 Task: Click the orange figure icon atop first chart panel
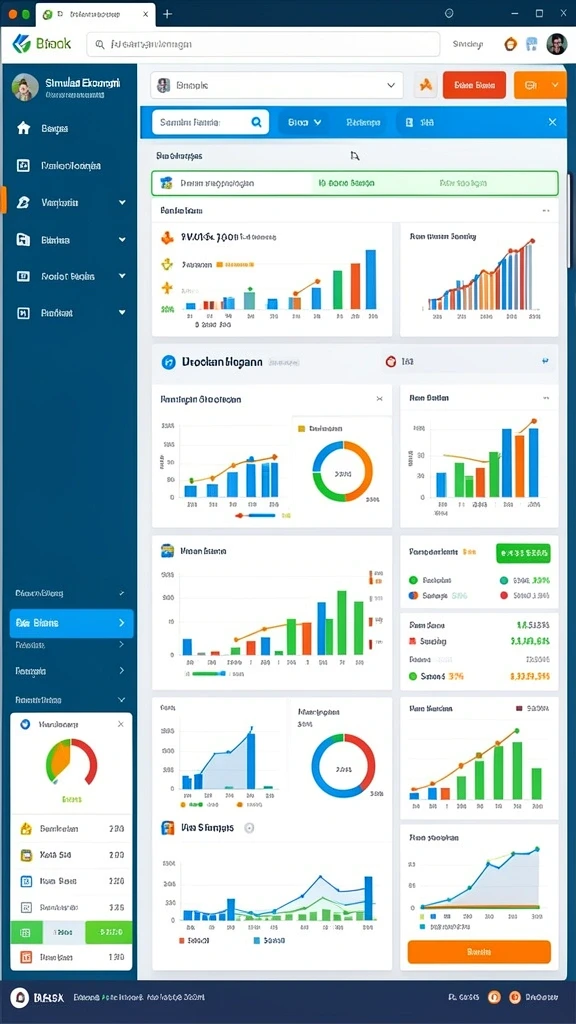coord(167,238)
